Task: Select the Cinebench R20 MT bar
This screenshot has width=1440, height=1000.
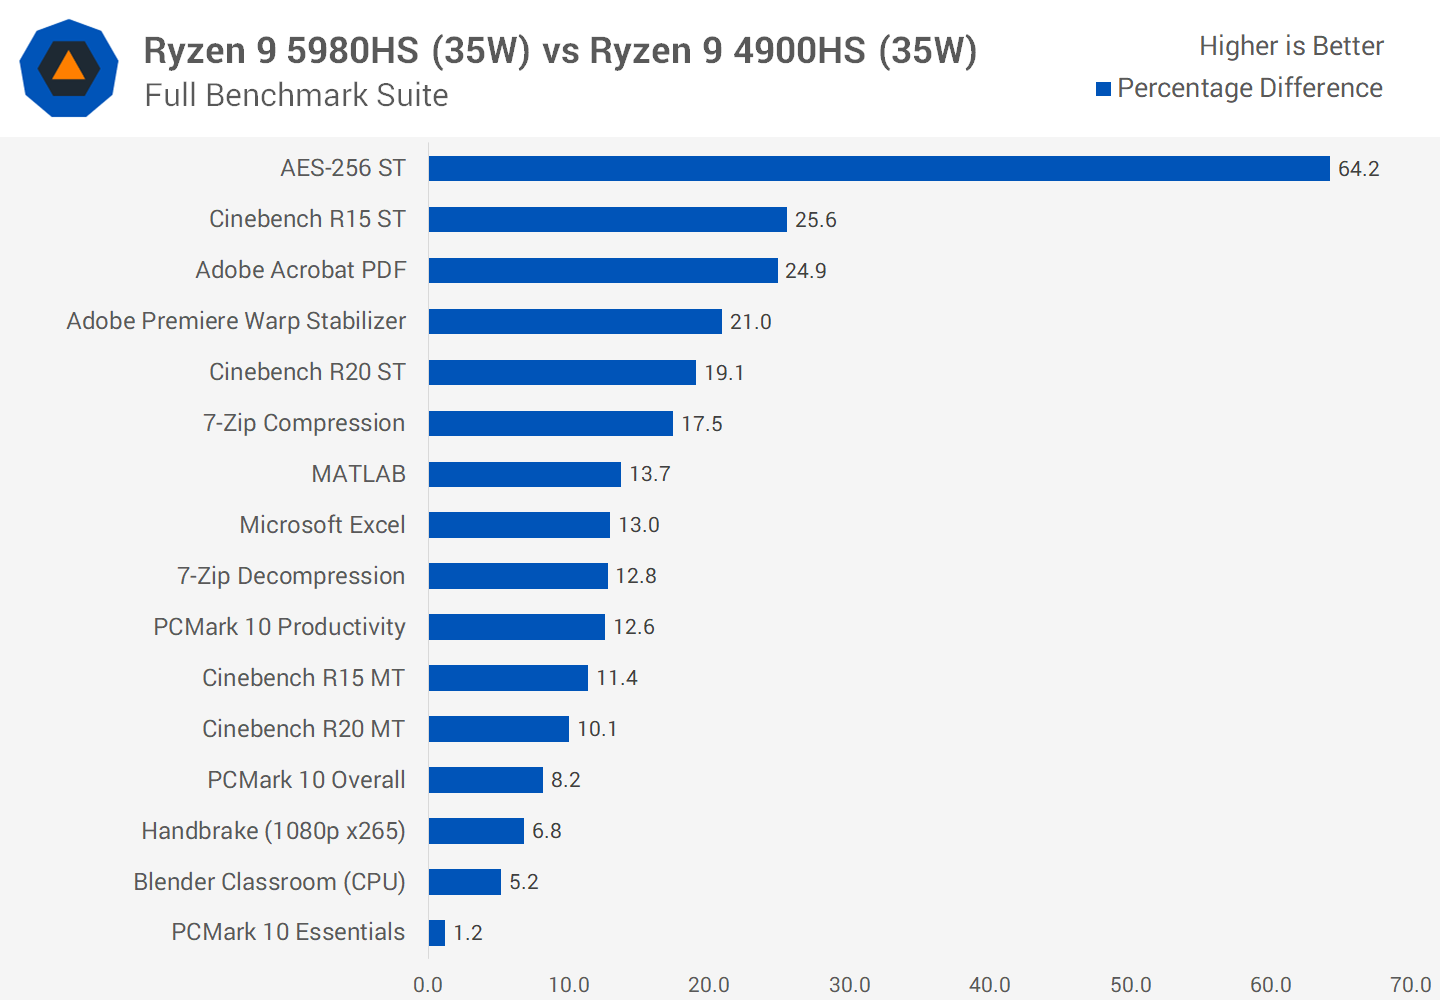Action: pyautogui.click(x=498, y=729)
